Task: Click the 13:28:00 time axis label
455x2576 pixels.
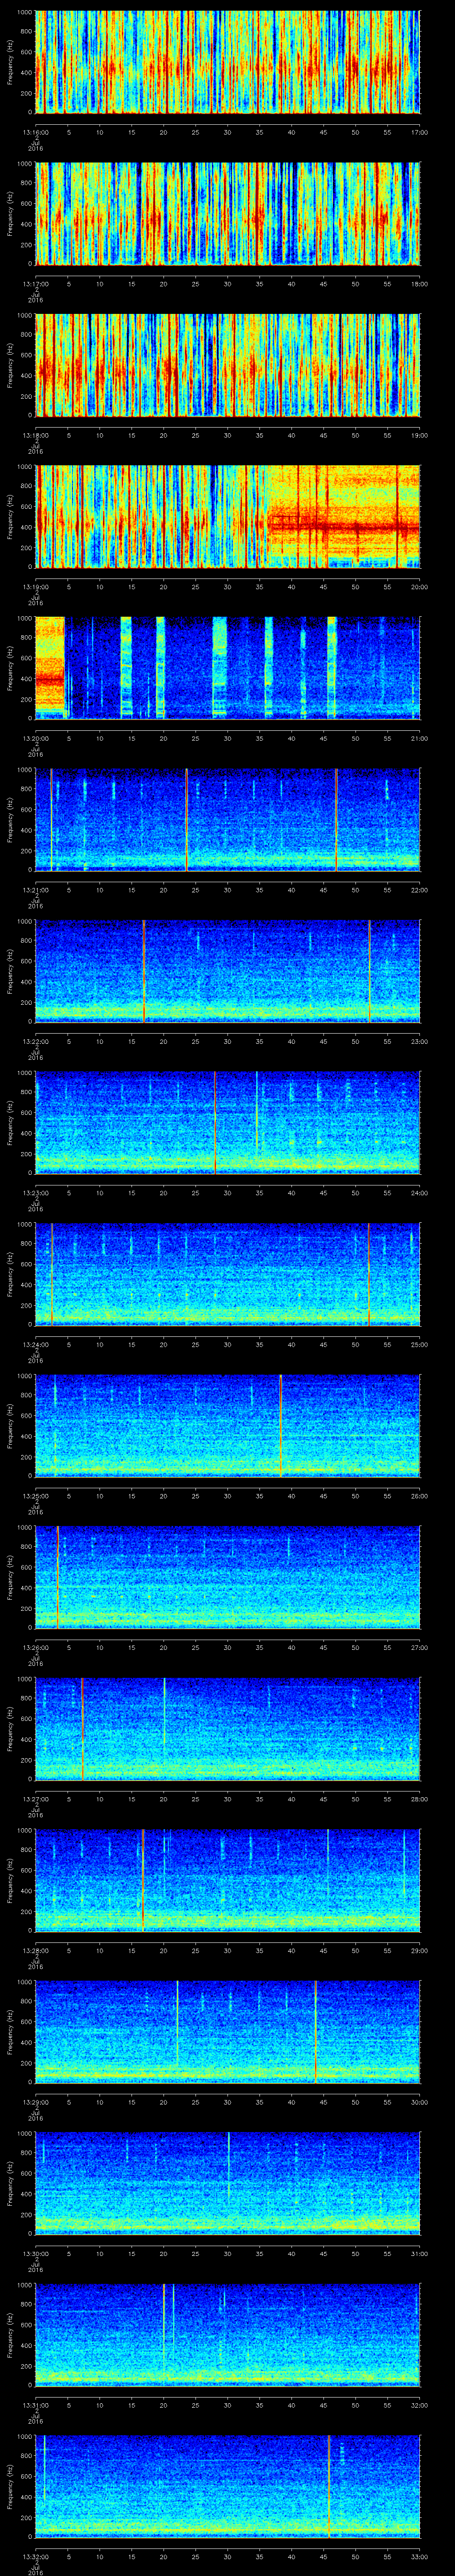Action: coord(35,1950)
